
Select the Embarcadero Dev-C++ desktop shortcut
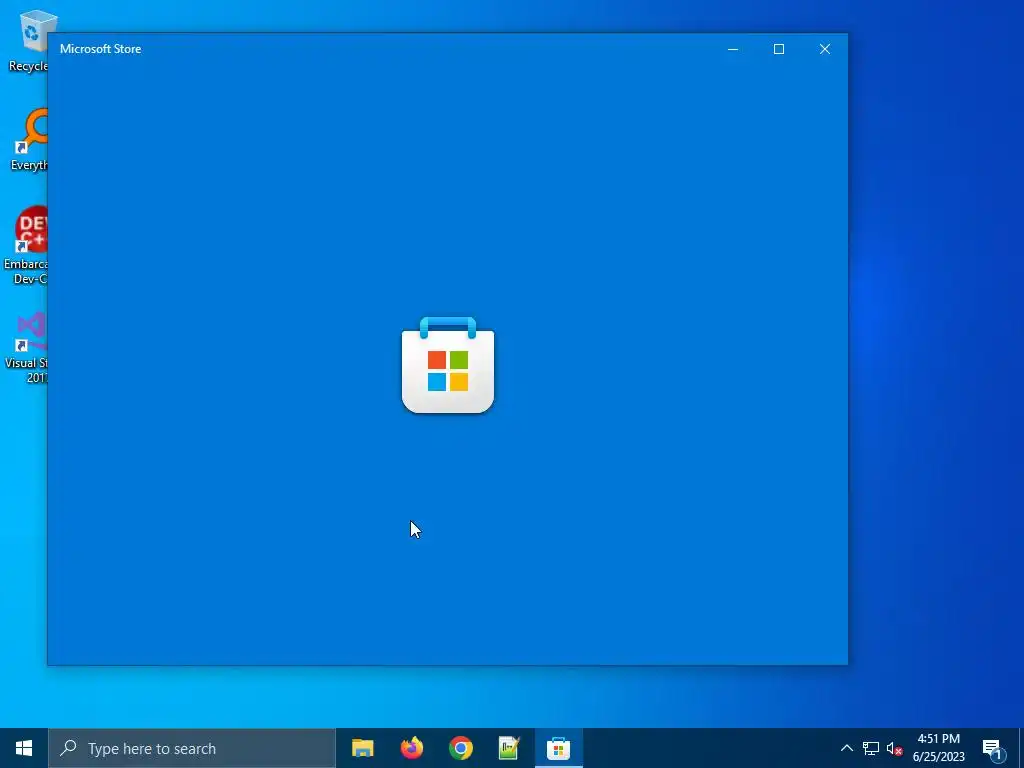(25, 246)
